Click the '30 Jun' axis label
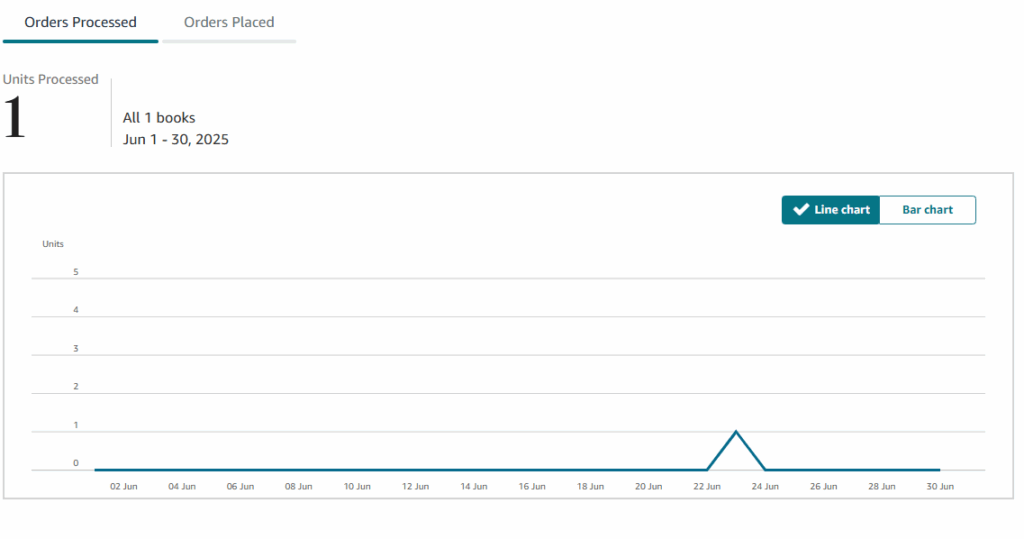This screenshot has width=1024, height=539. click(x=940, y=486)
